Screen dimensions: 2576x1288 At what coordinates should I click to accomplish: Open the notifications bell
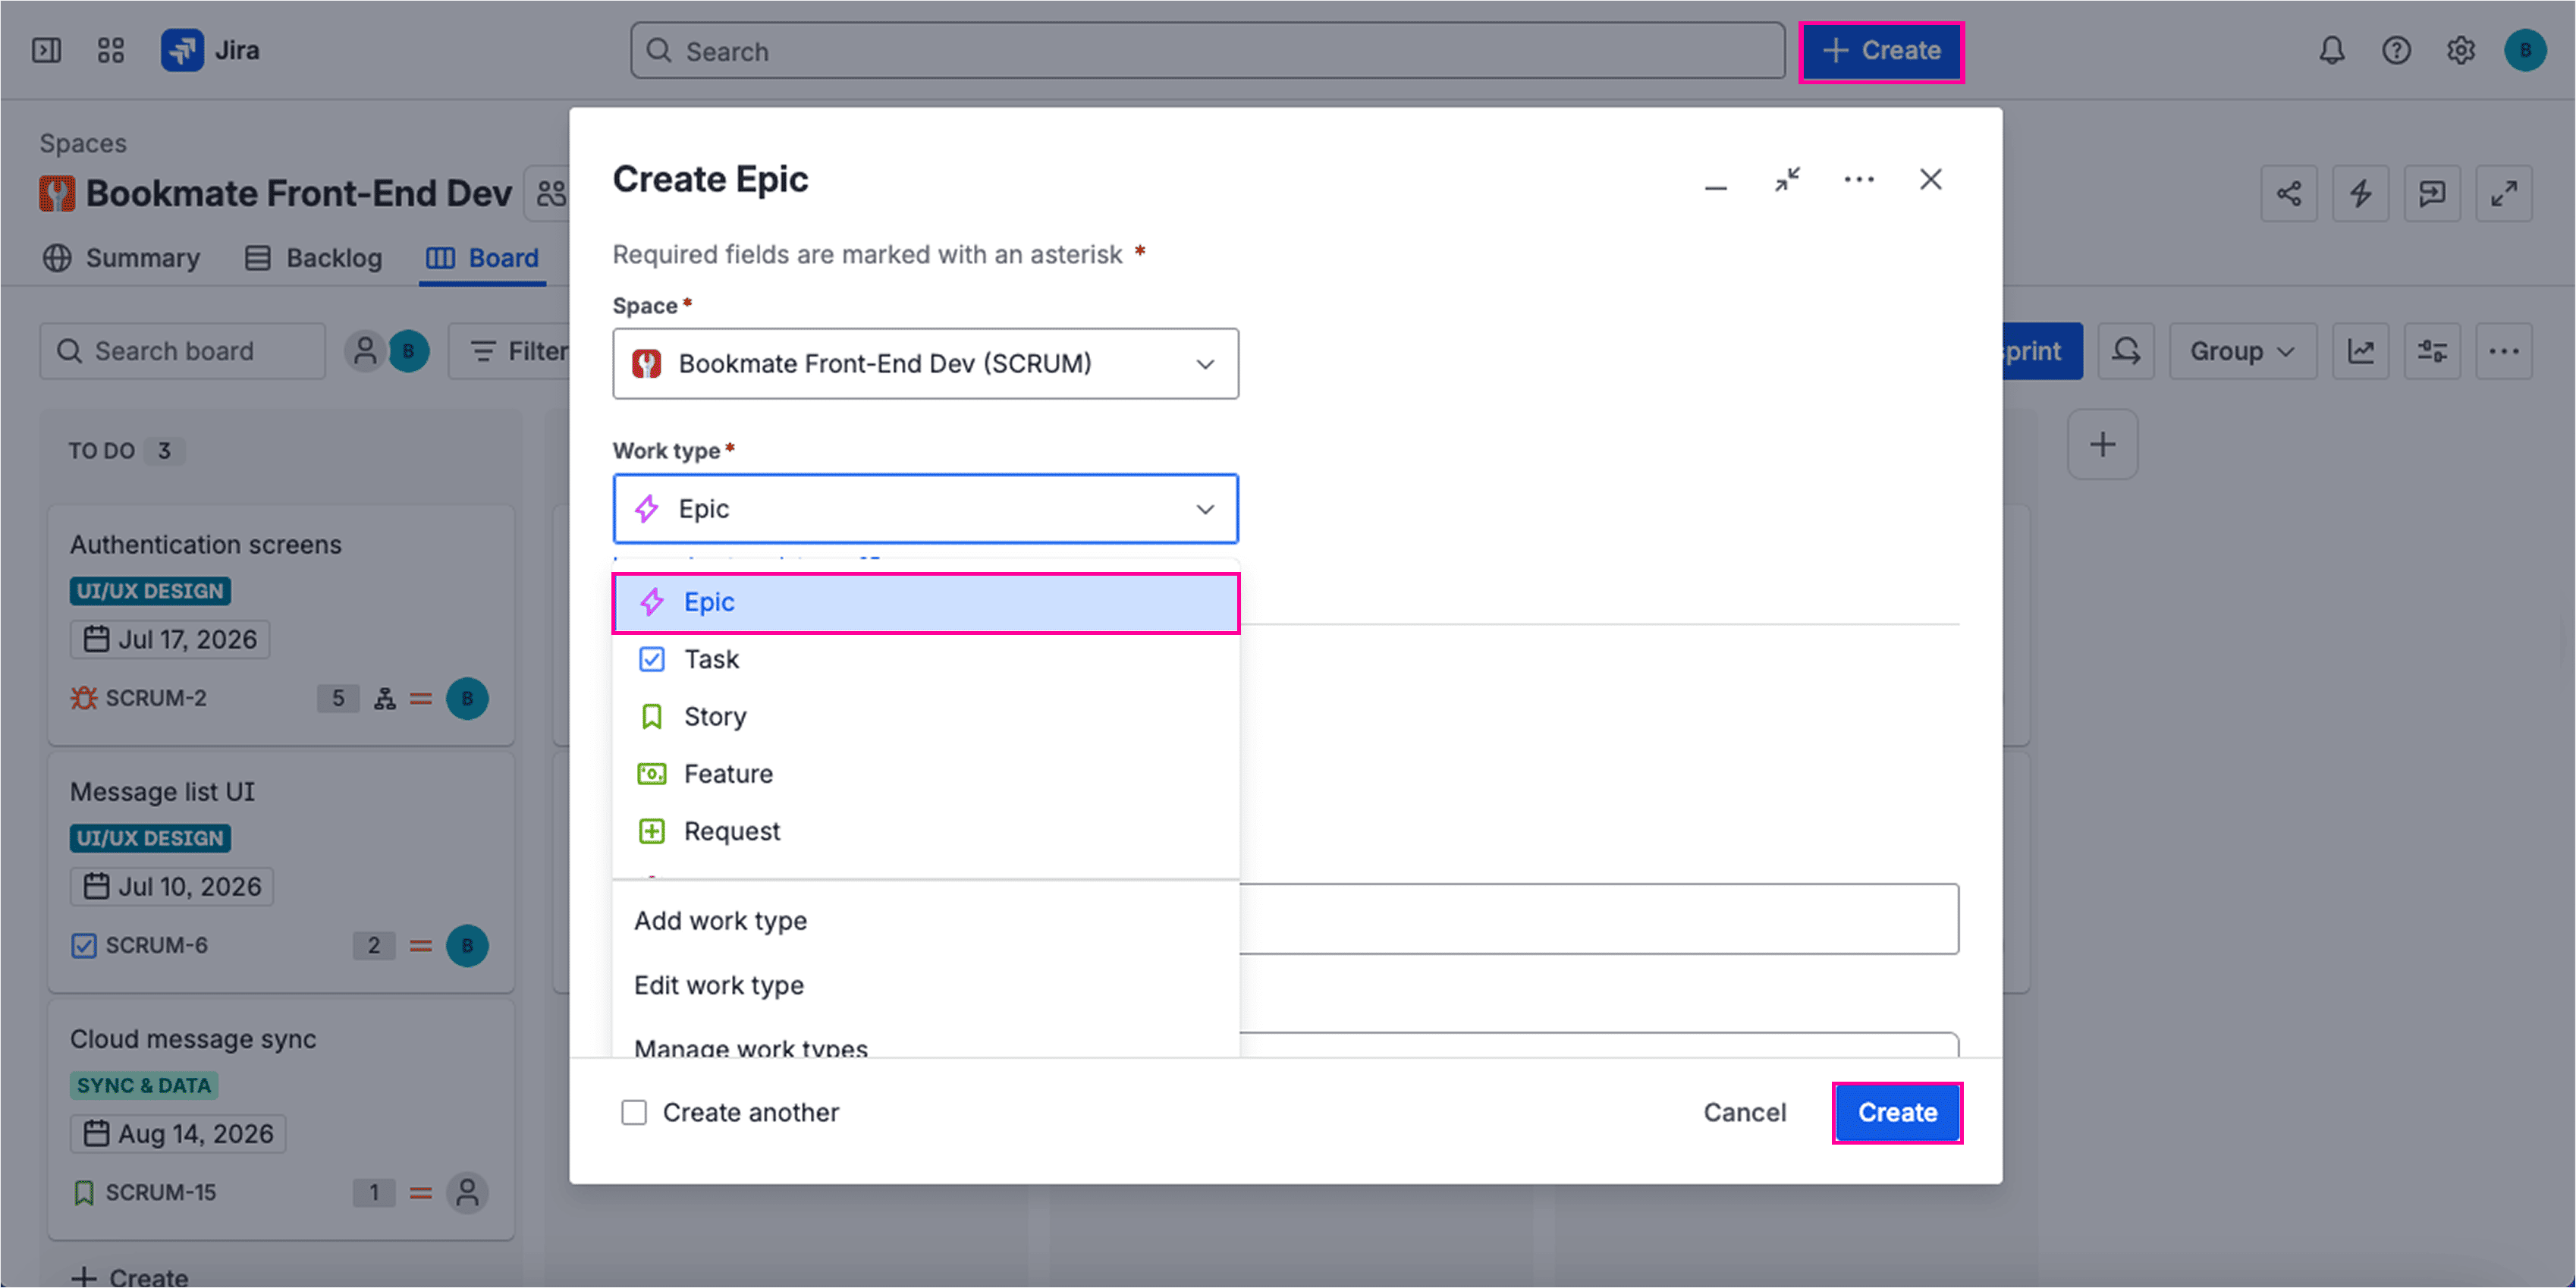[2332, 50]
